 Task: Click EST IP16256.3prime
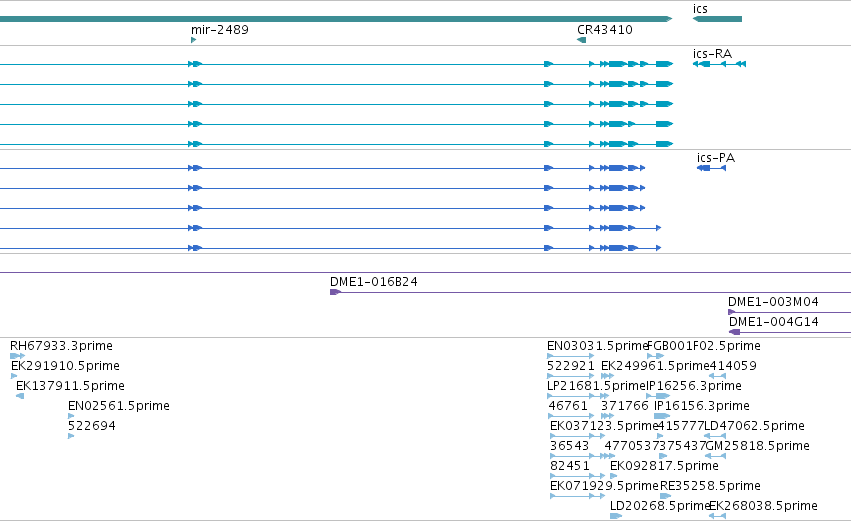(x=694, y=386)
